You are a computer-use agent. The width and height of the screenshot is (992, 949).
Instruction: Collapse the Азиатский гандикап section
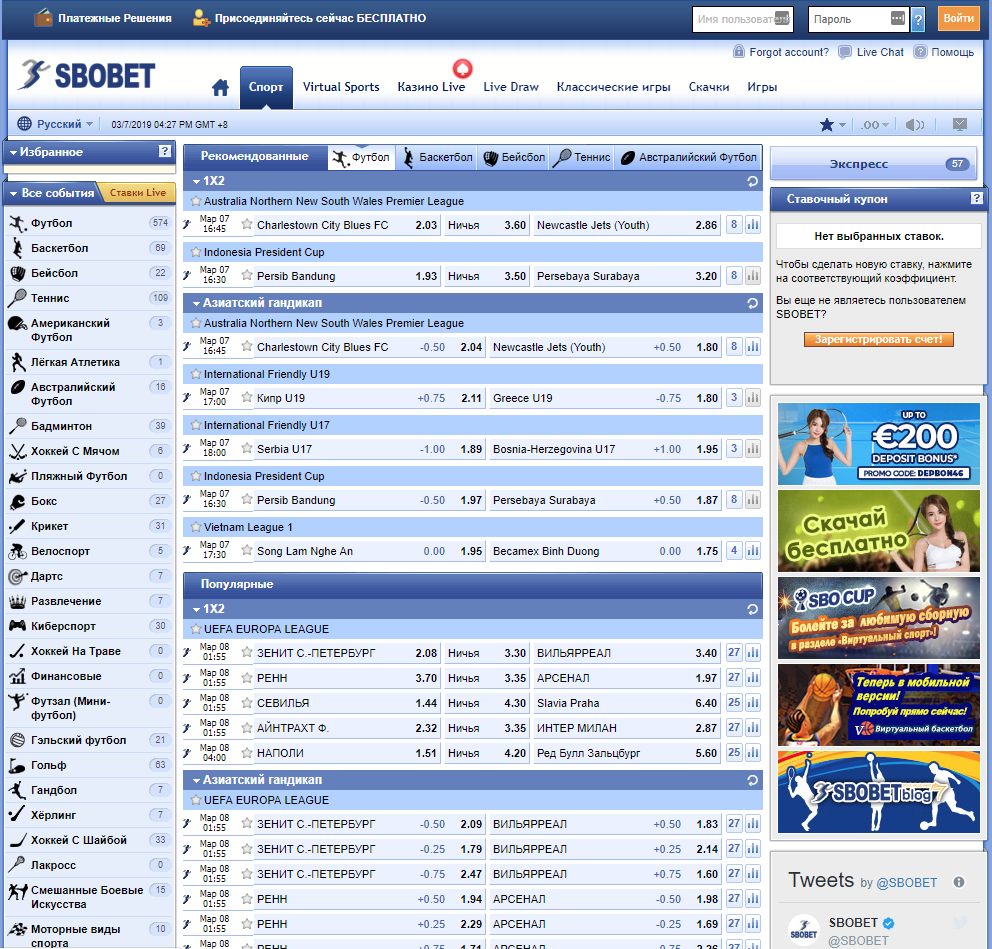194,305
